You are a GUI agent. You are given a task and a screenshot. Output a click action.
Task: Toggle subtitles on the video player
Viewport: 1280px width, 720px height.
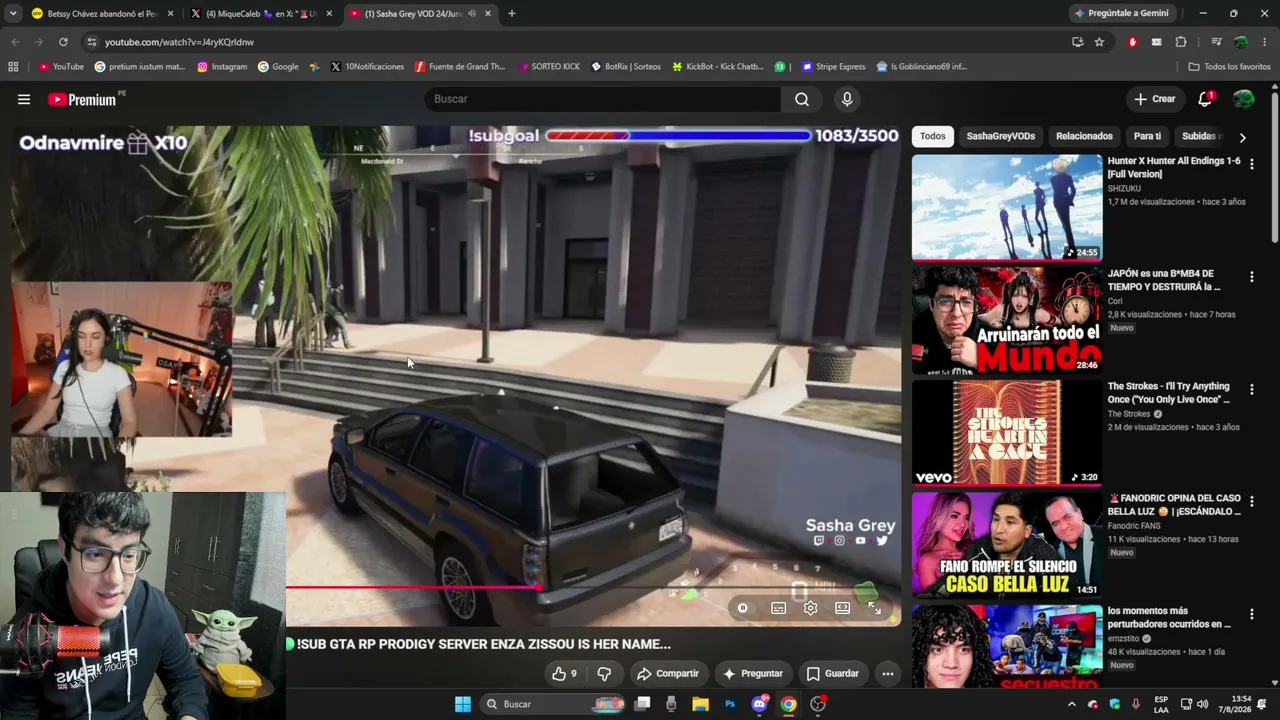778,608
